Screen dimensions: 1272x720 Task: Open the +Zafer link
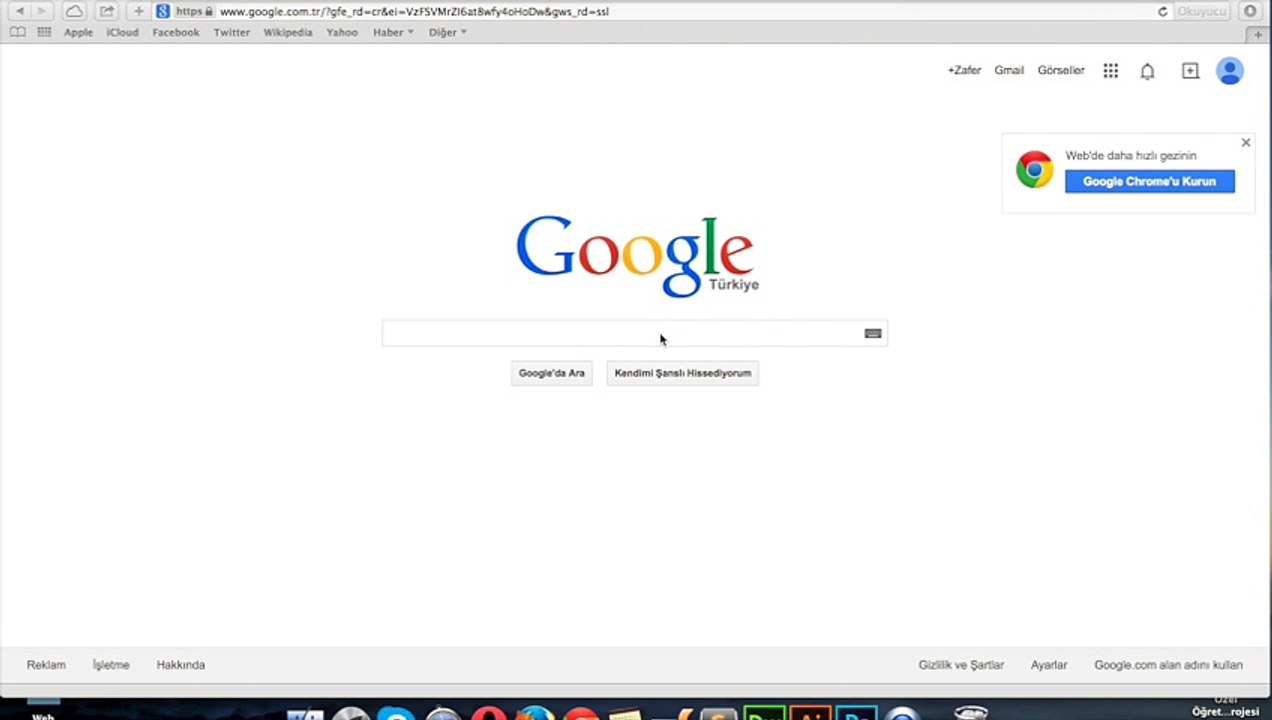click(x=964, y=70)
